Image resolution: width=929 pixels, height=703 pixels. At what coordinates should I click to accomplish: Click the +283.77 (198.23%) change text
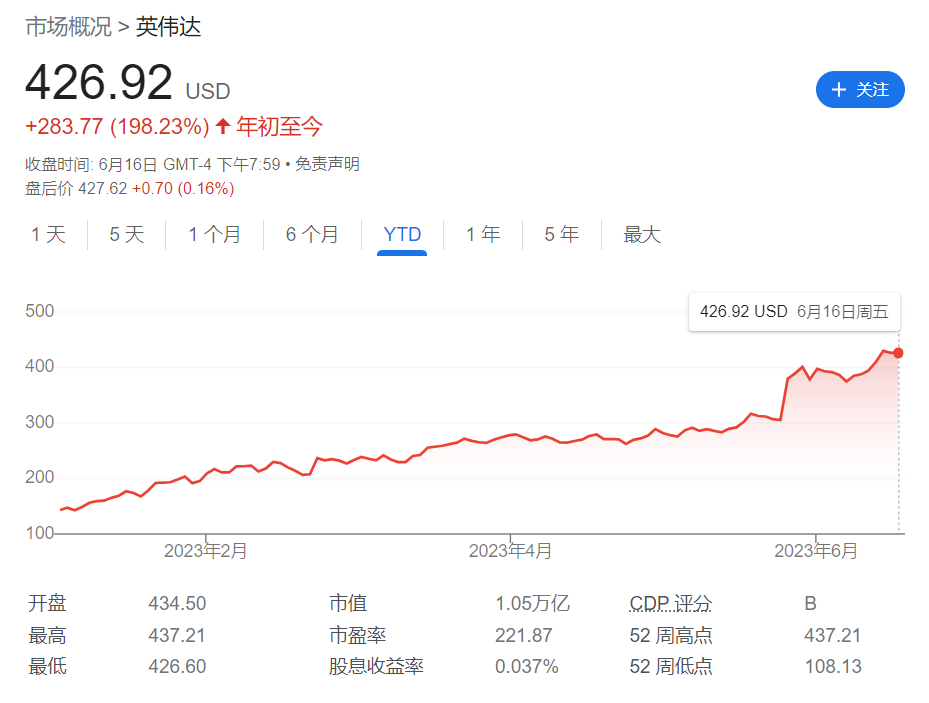click(117, 127)
